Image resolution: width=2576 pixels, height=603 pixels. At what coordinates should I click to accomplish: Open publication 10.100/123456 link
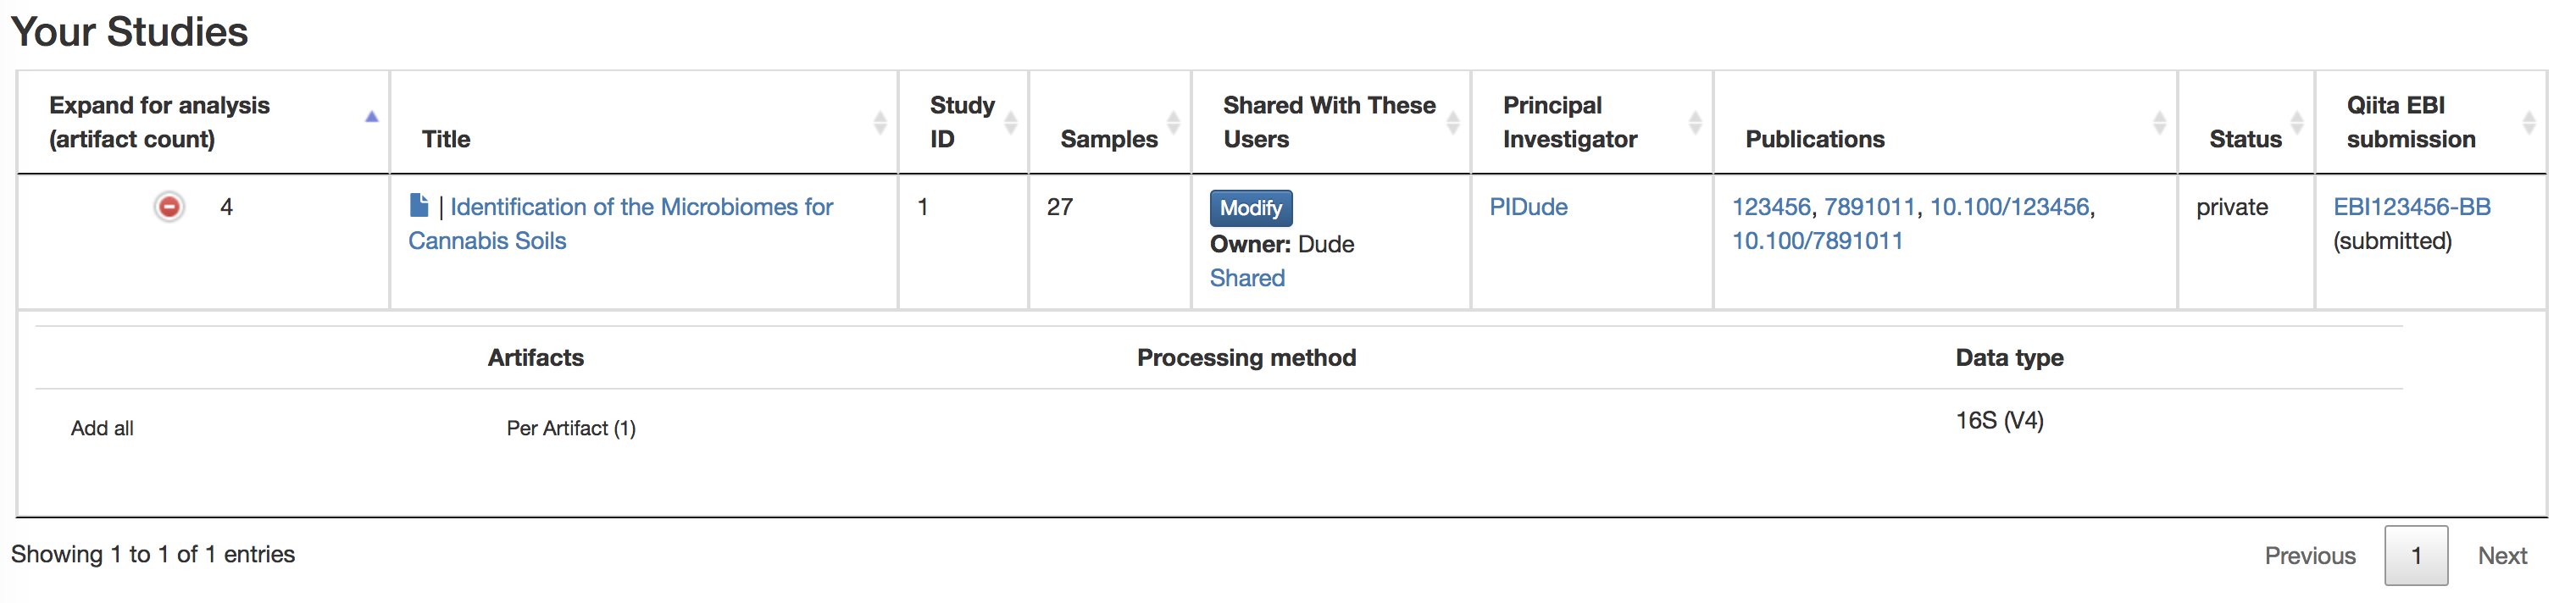[x=2008, y=207]
